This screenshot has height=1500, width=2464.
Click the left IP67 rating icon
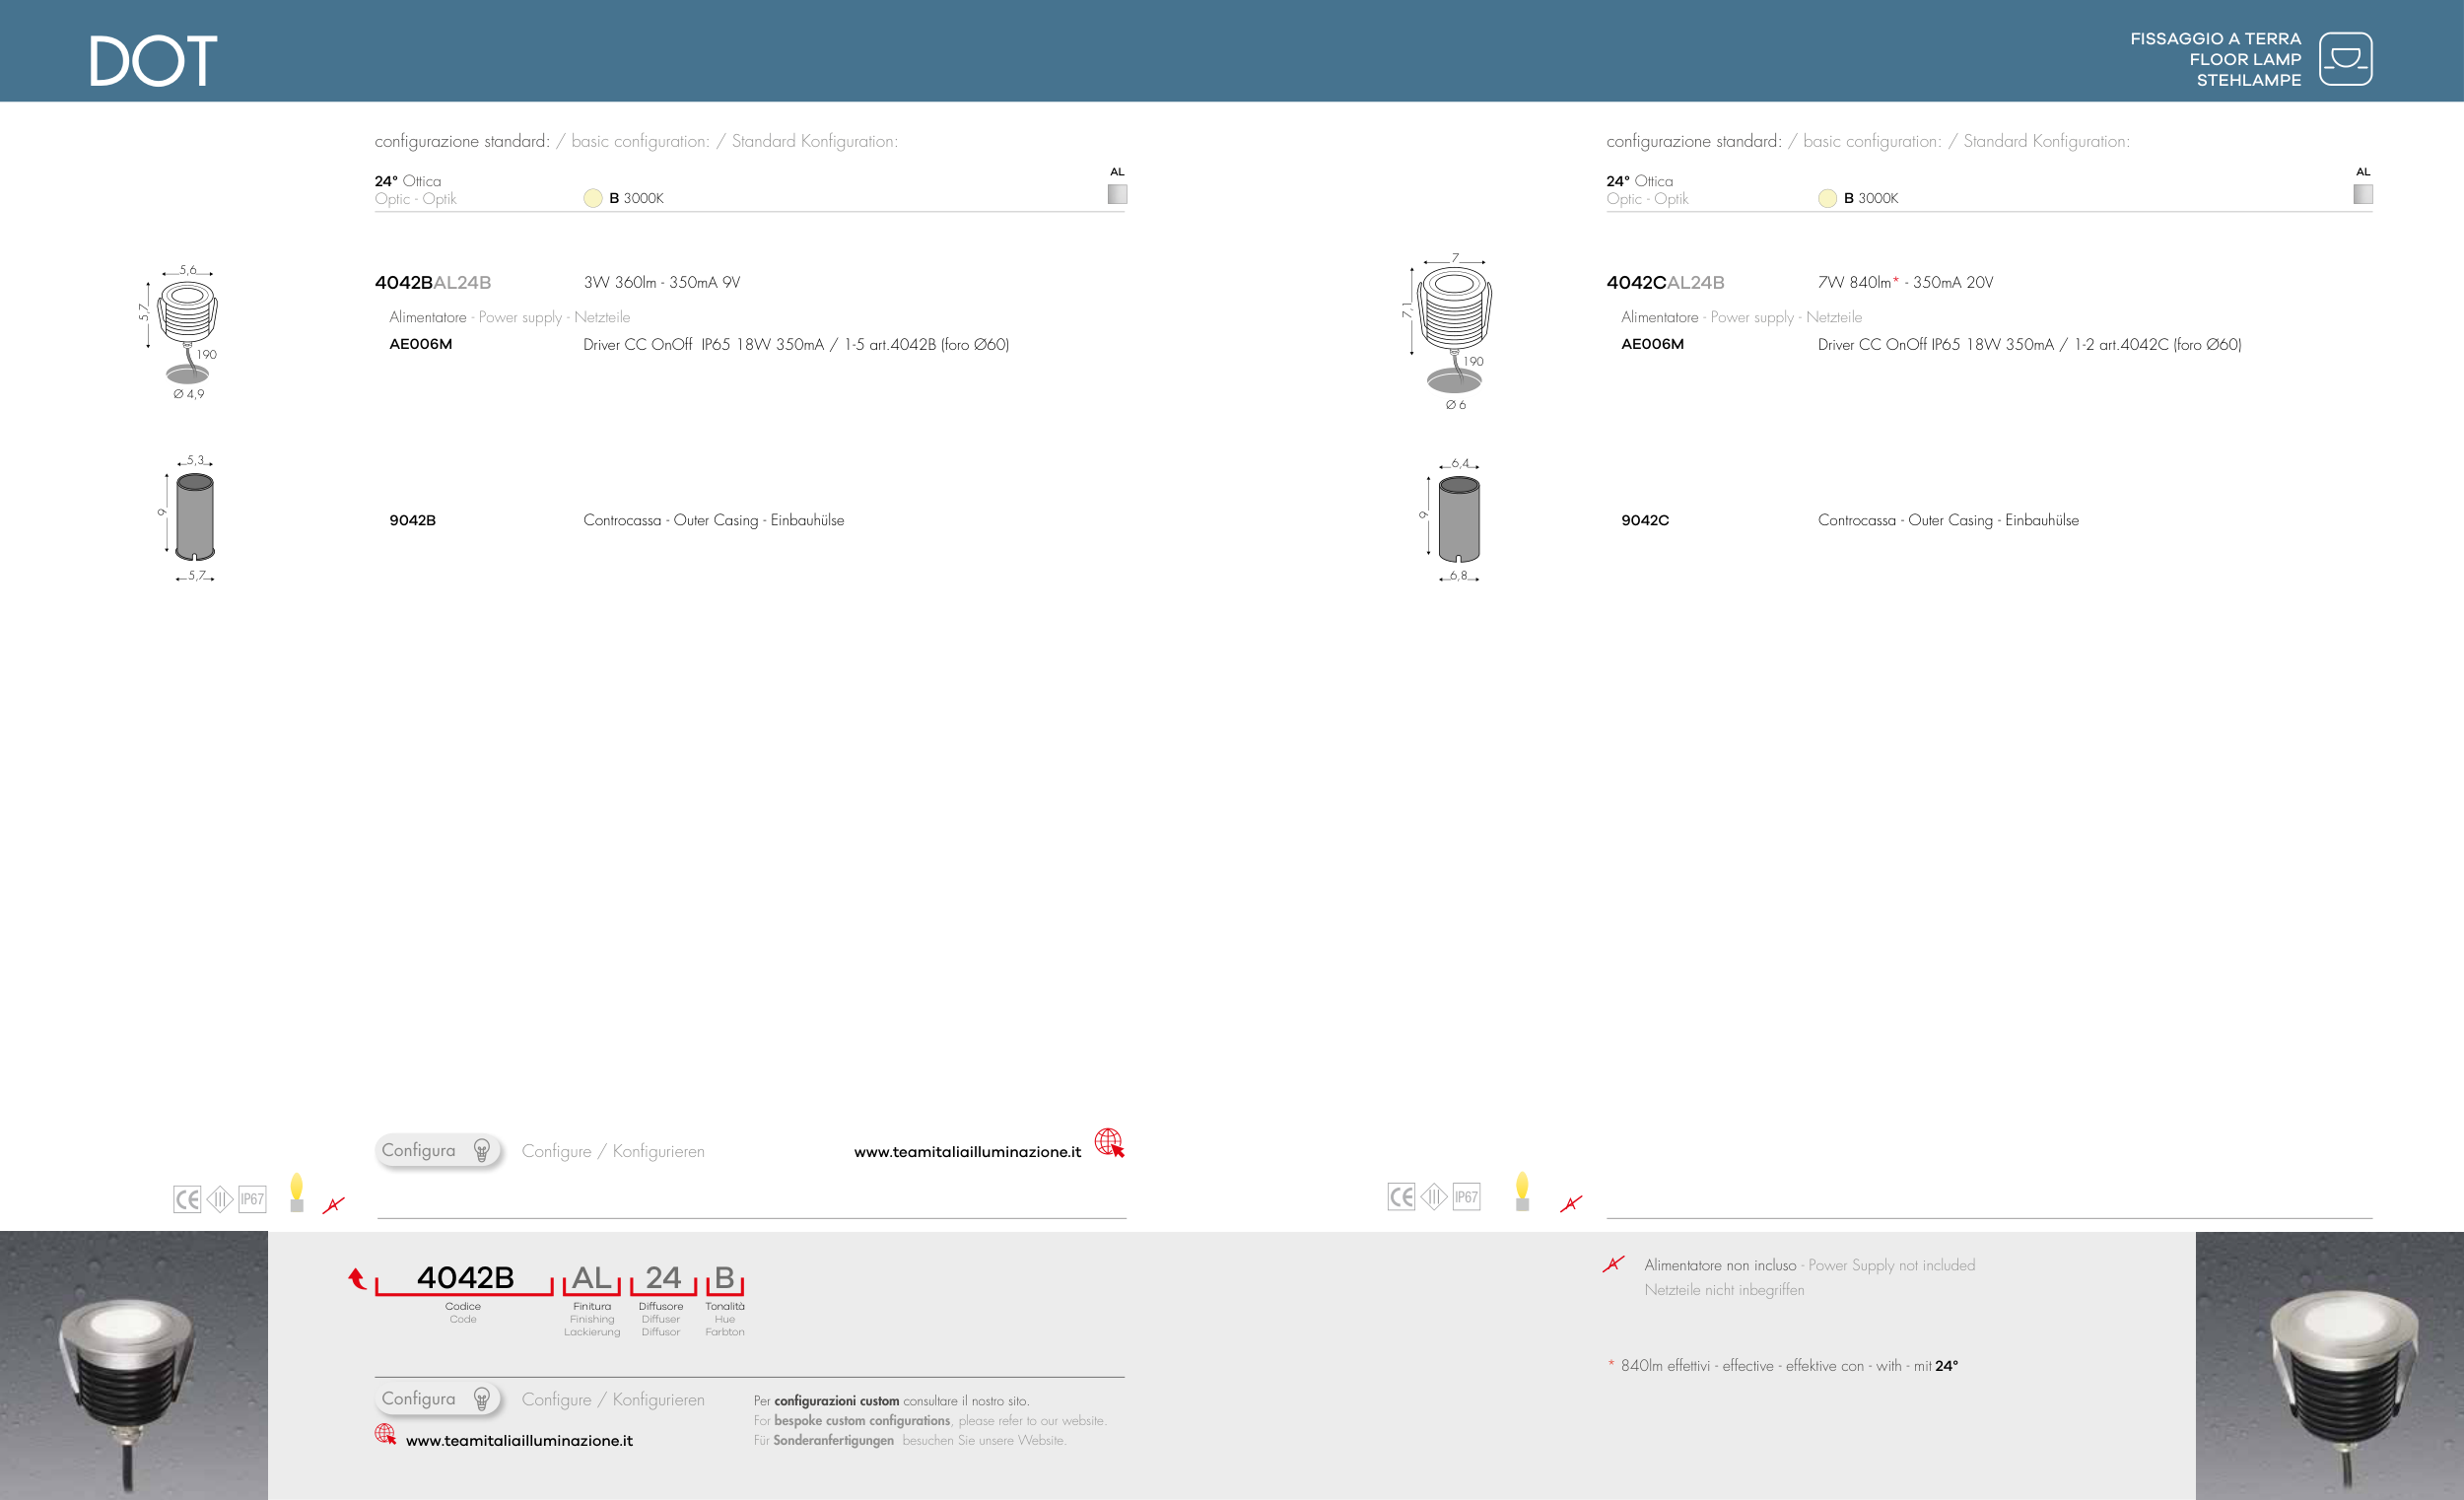point(252,1199)
